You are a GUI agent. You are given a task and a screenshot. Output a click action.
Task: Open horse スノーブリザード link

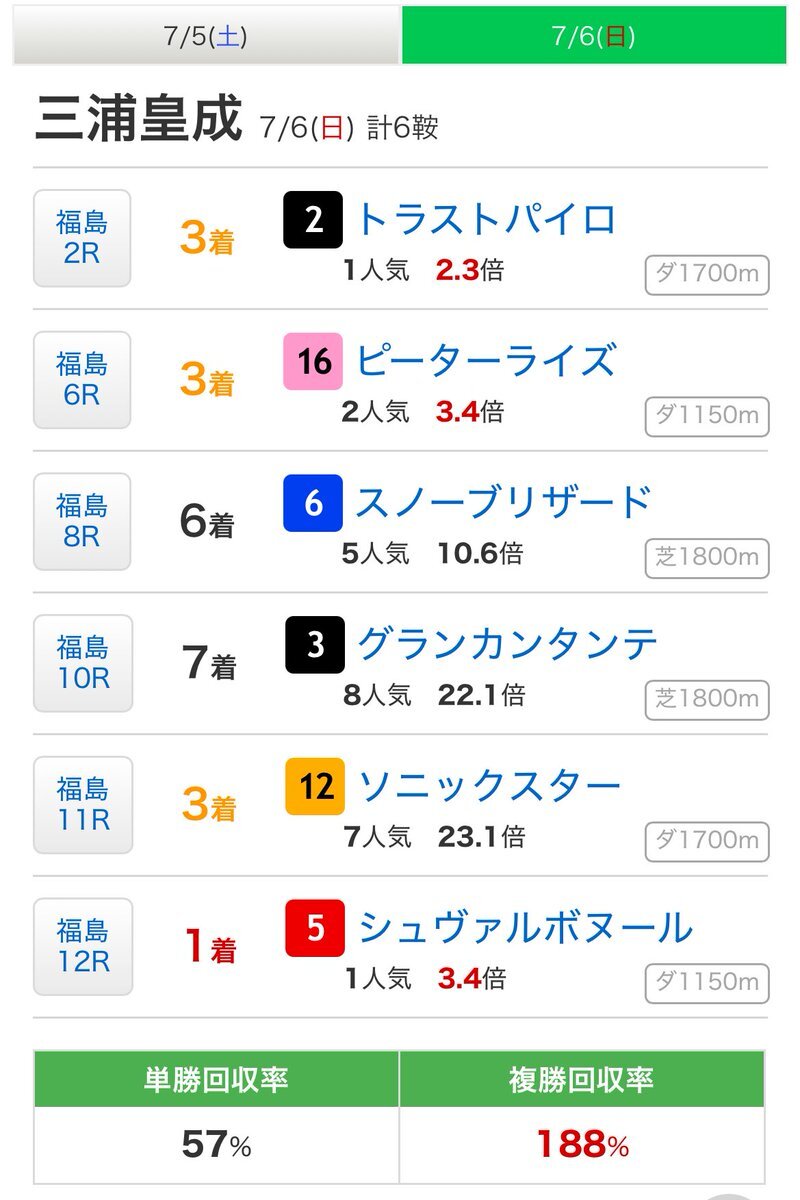(503, 502)
